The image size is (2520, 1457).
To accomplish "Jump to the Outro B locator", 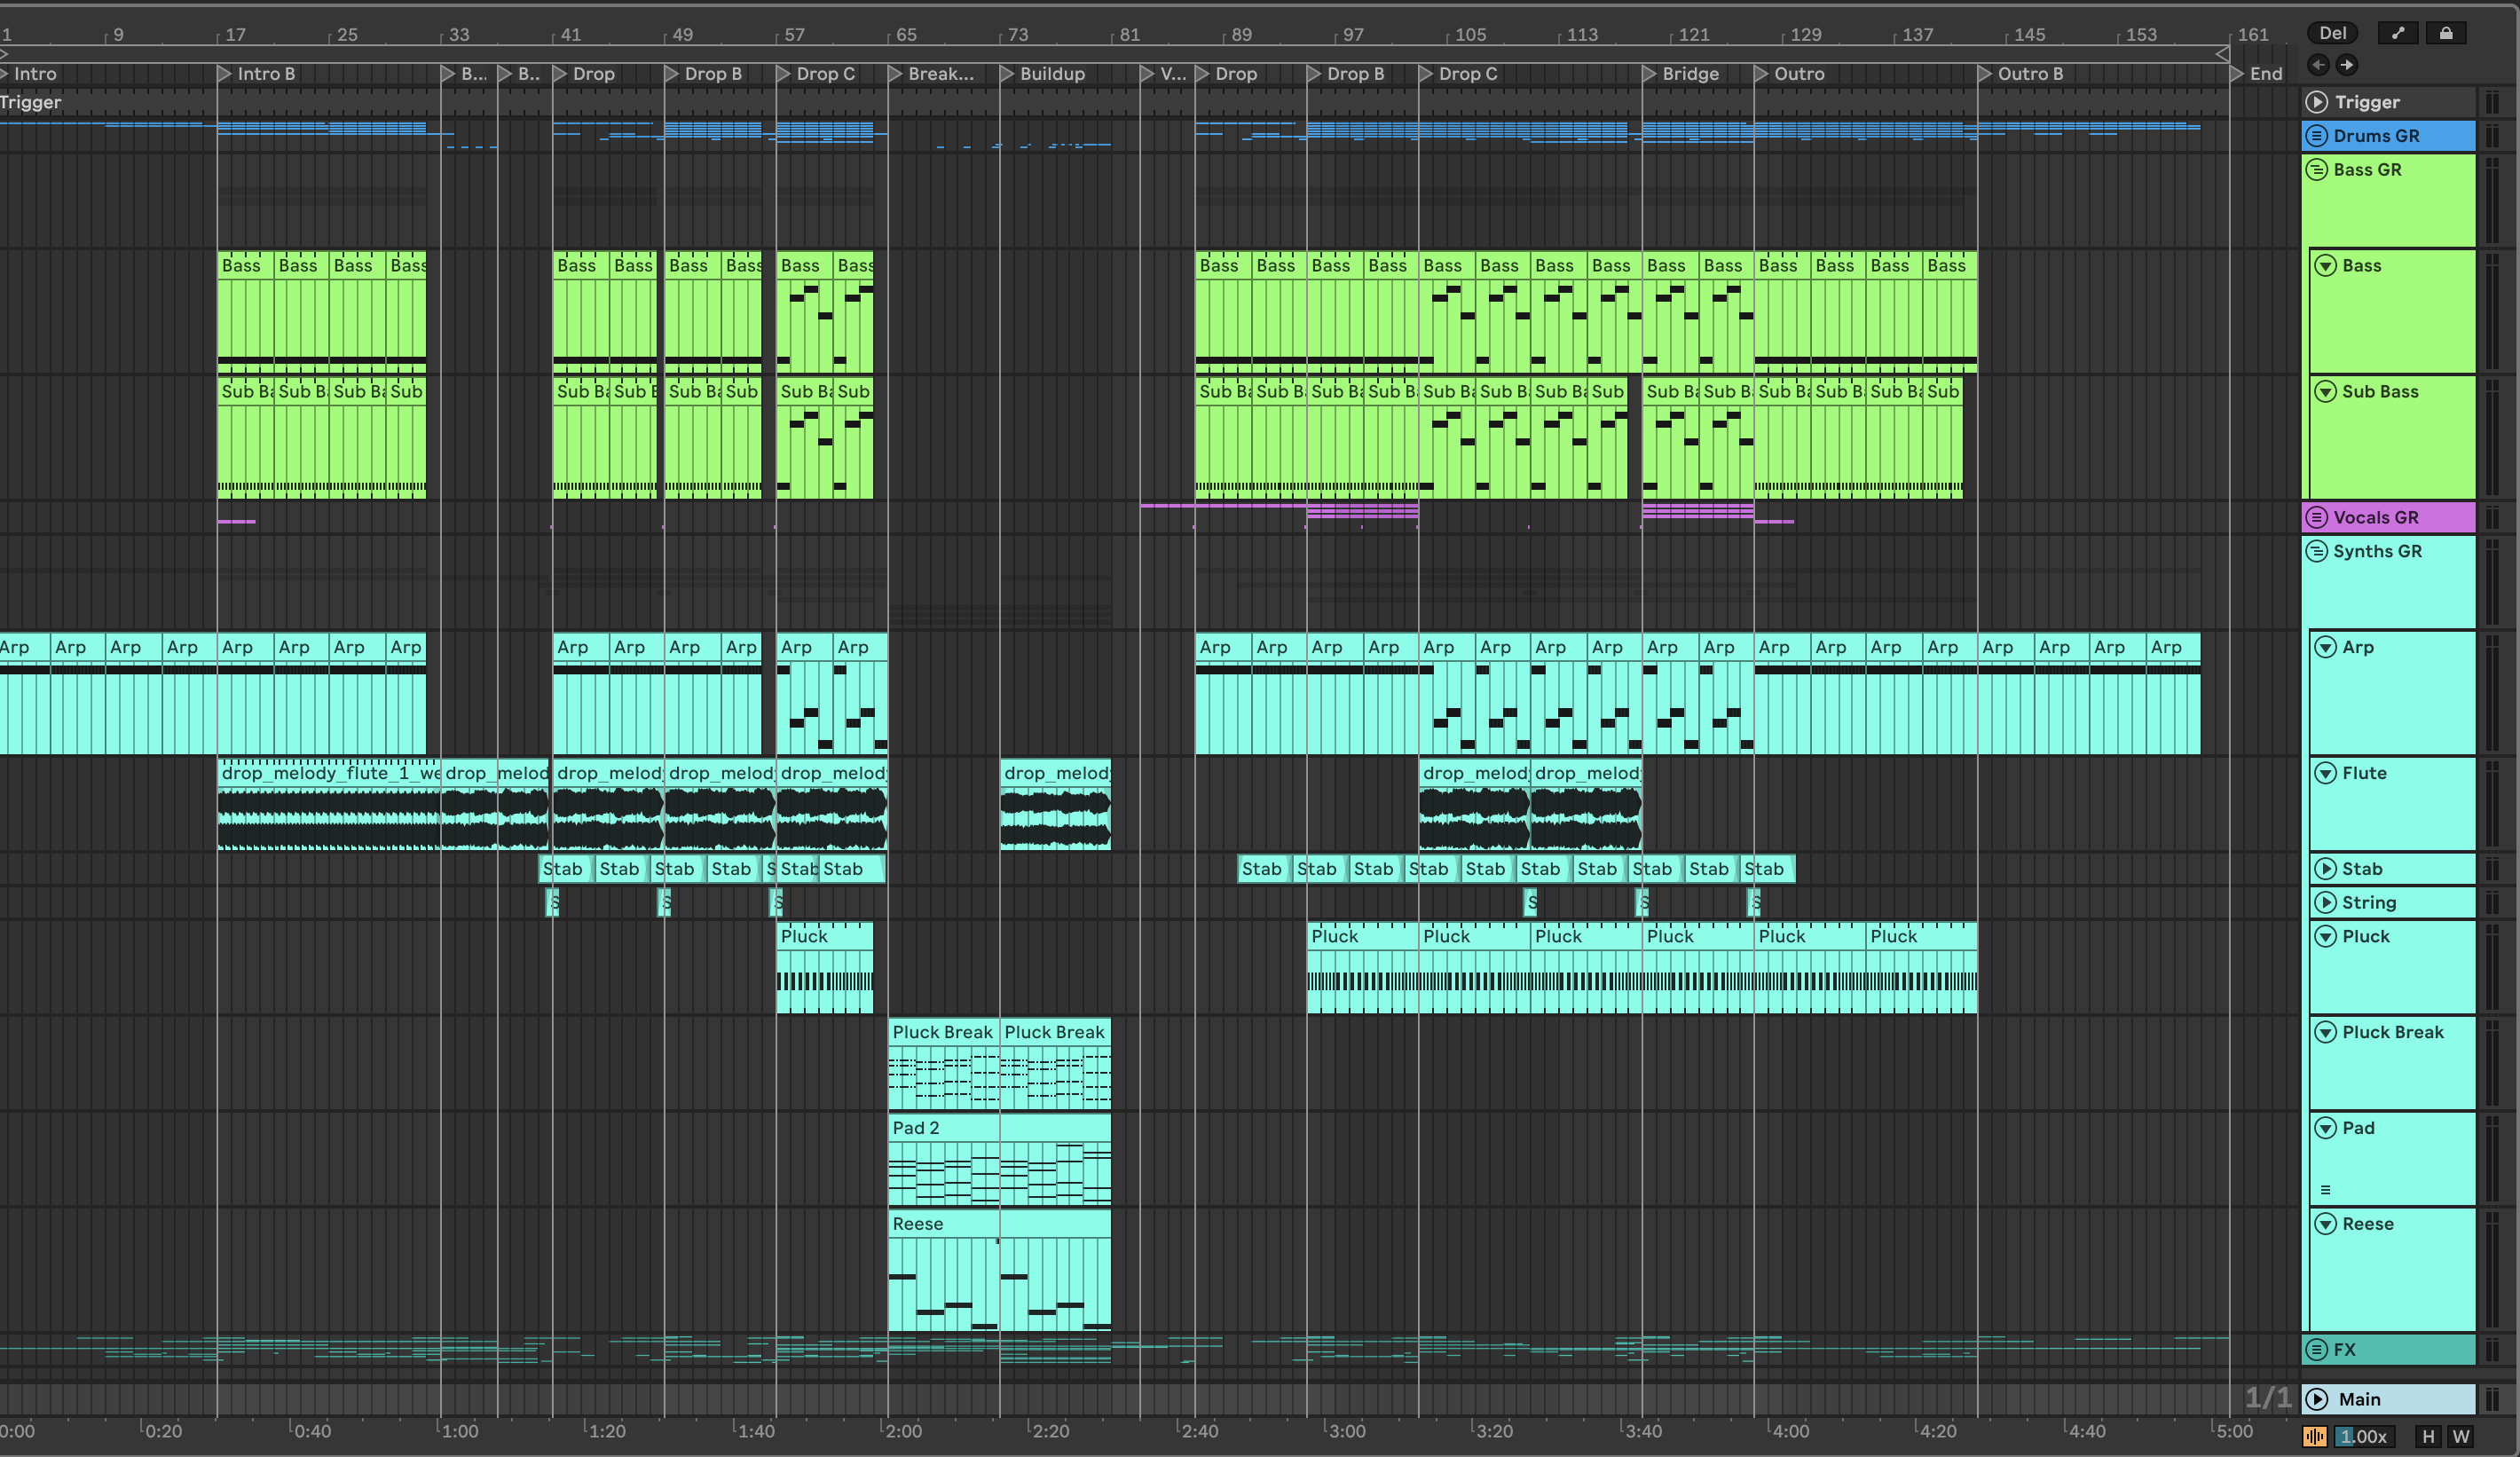I will point(2021,74).
